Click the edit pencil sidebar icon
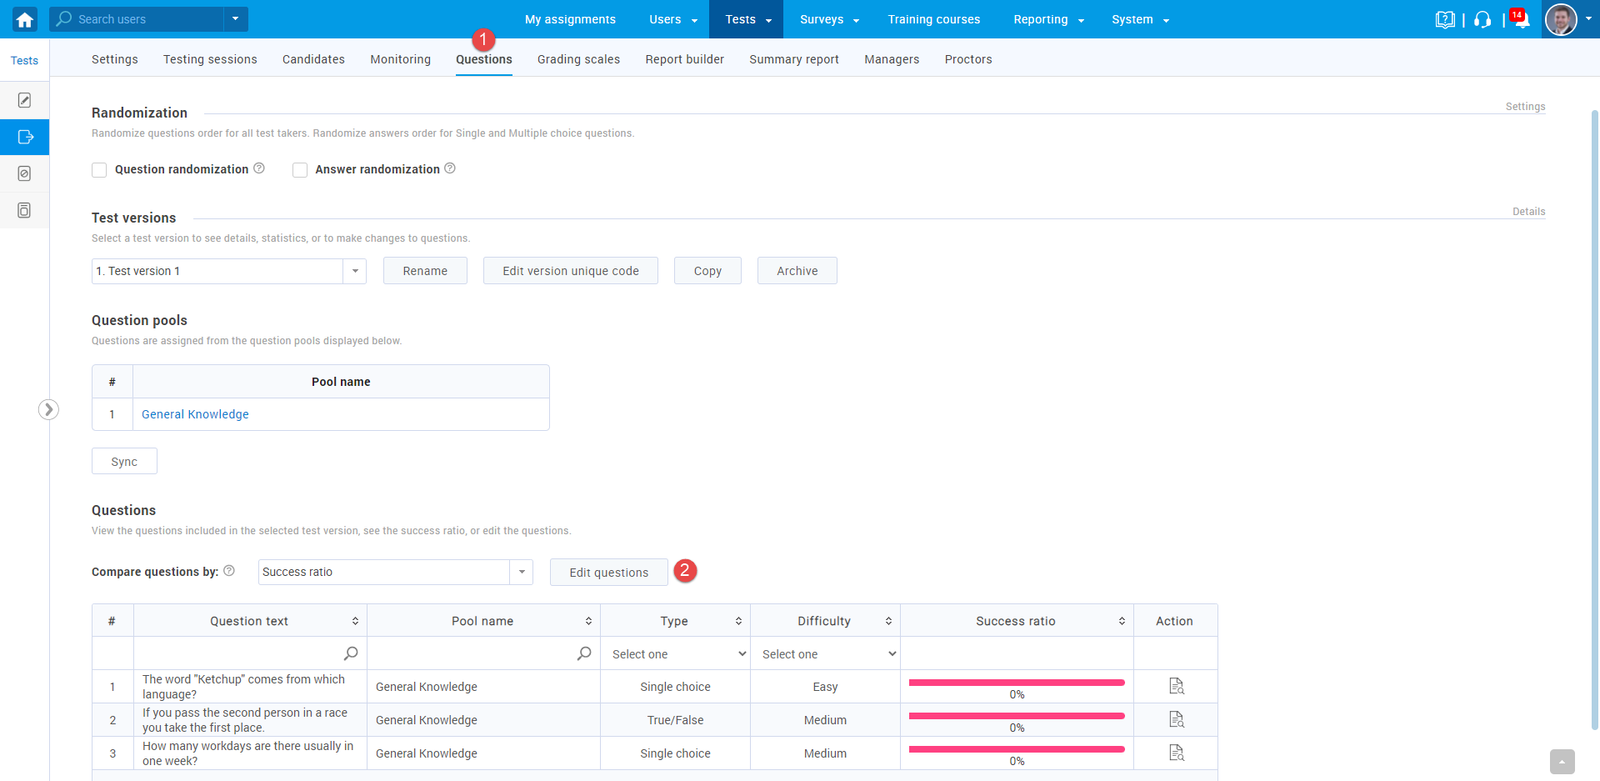 click(x=25, y=100)
